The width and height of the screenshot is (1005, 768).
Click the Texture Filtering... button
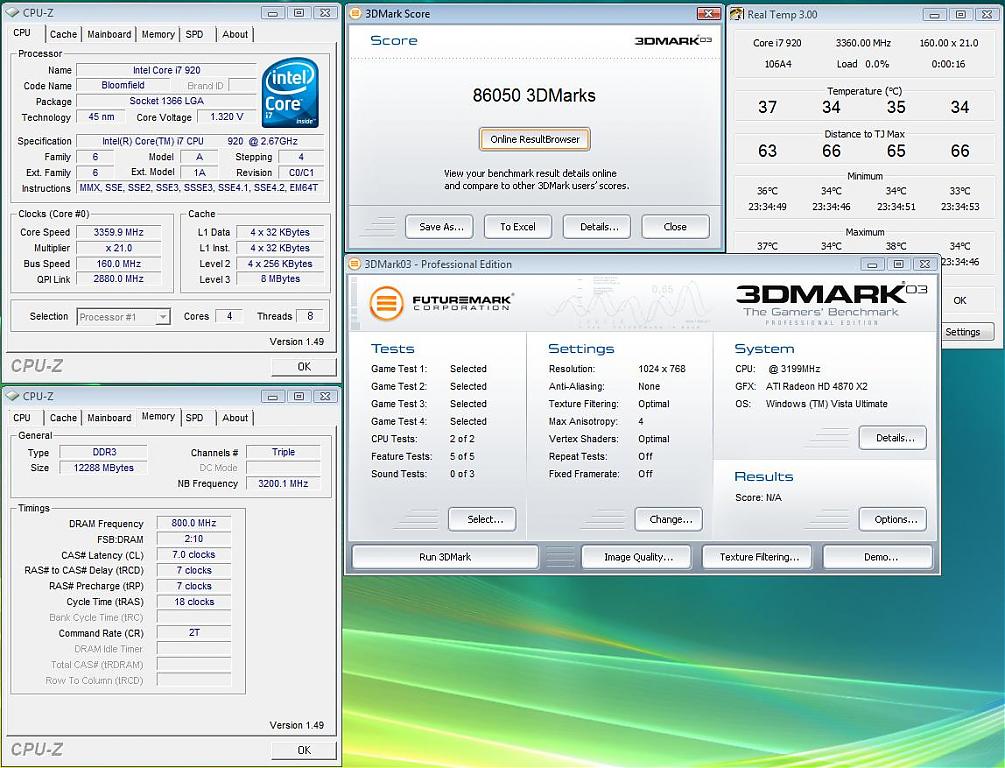(759, 557)
